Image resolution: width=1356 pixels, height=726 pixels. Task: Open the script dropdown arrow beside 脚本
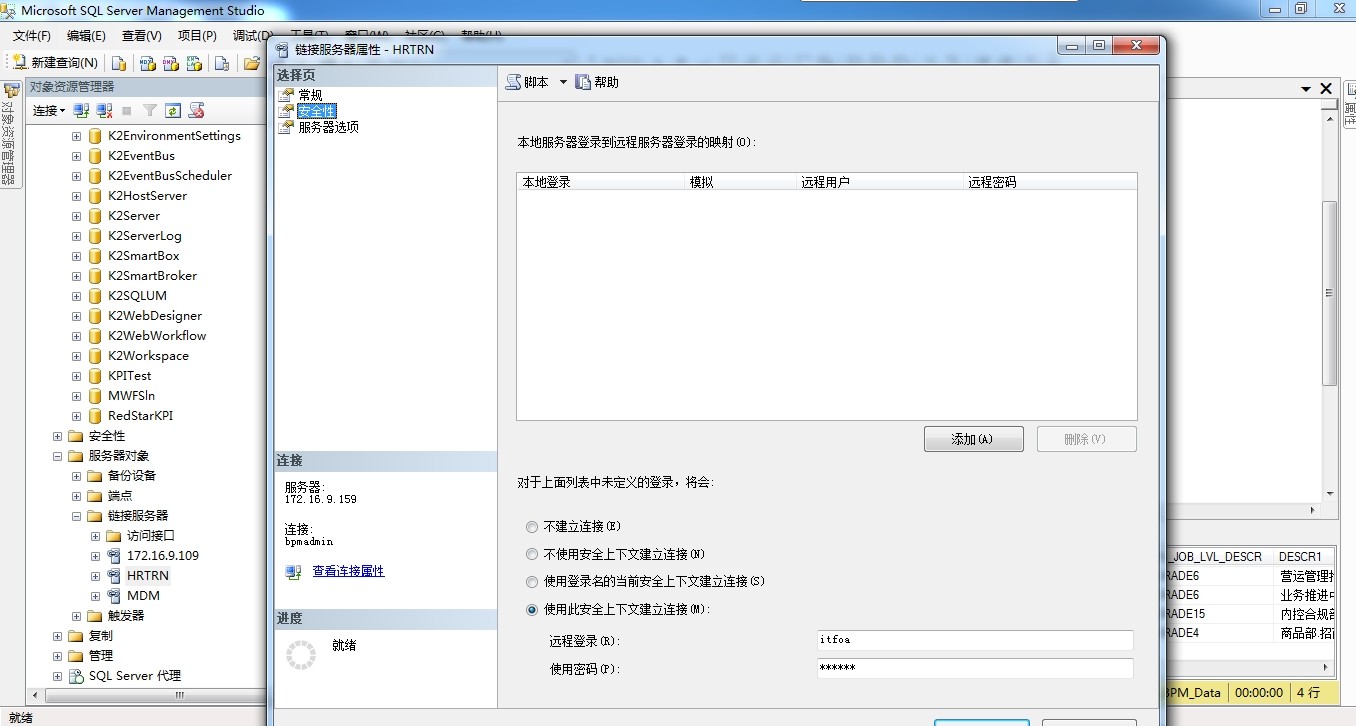click(x=563, y=82)
